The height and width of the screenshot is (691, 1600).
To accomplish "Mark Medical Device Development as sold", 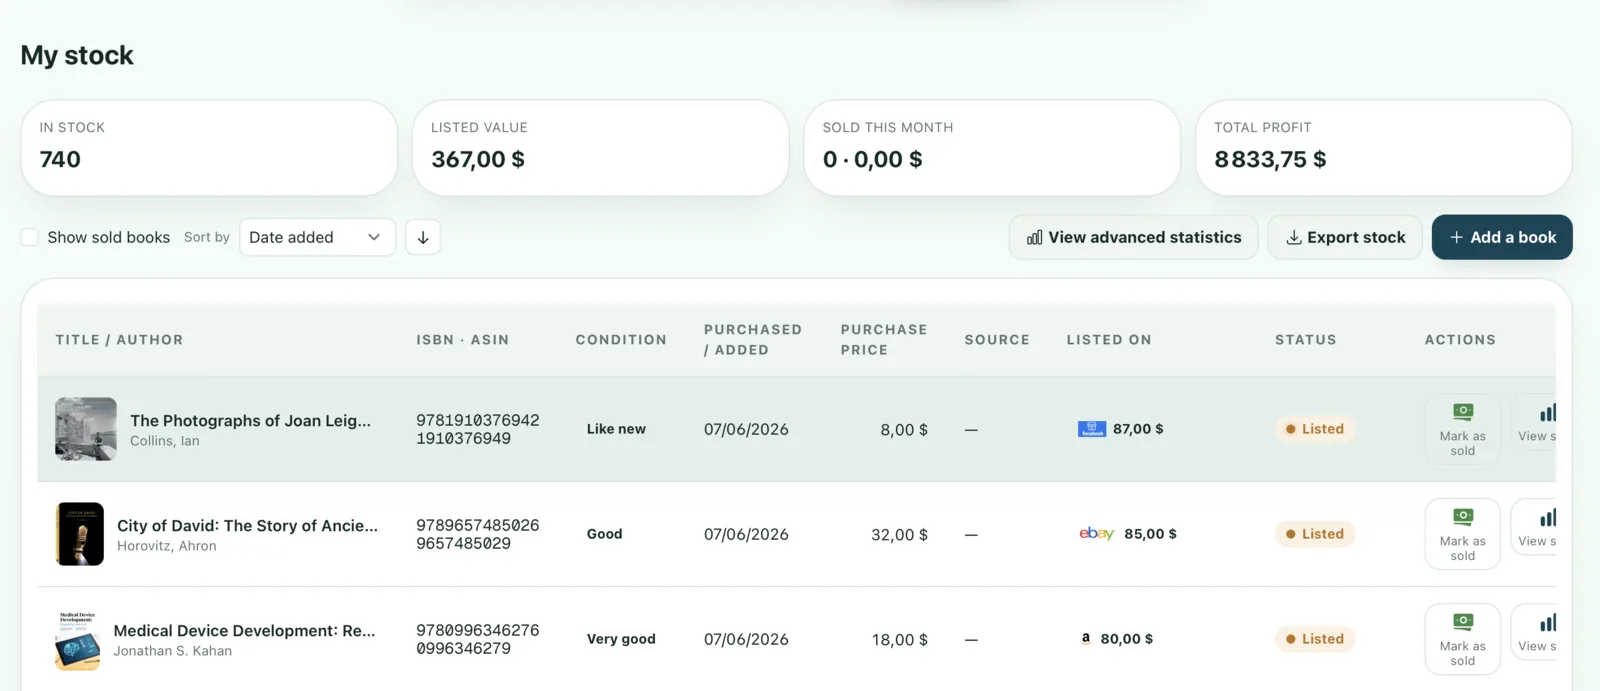I will 1462,639.
